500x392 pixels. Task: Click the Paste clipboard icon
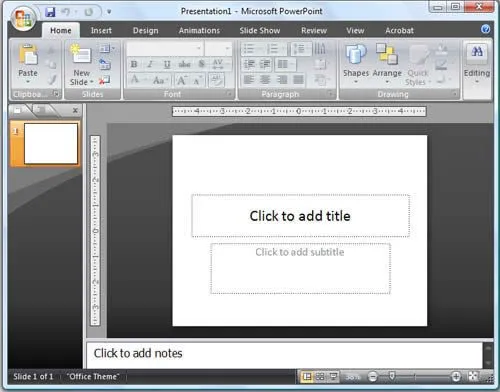tap(28, 55)
